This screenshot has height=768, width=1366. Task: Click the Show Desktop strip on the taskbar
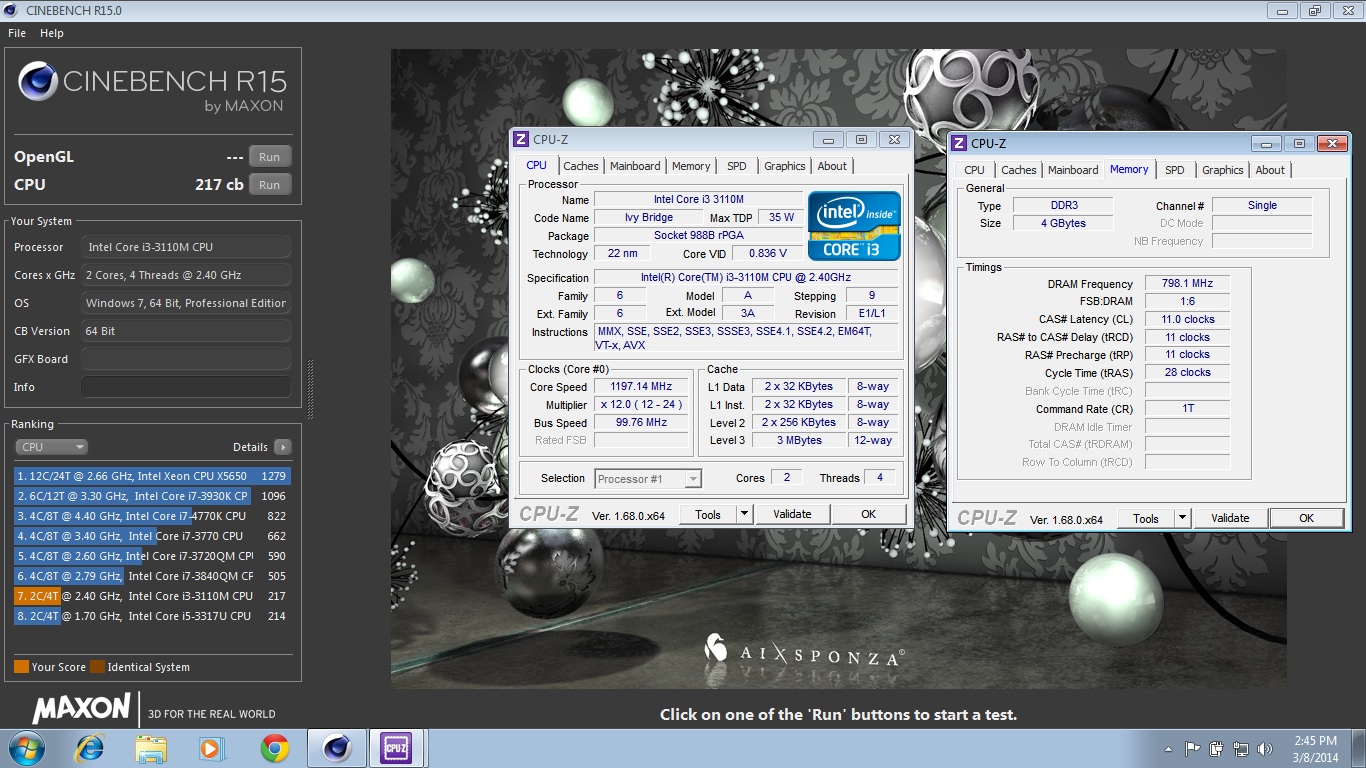click(1359, 748)
